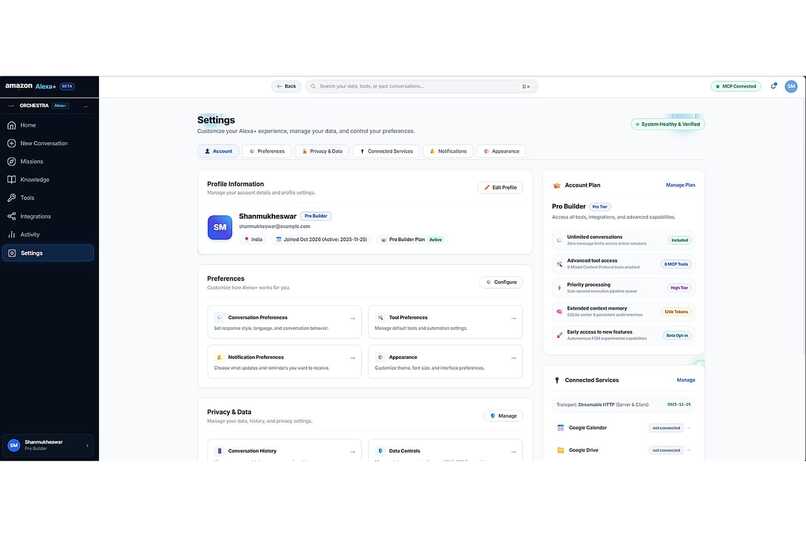This screenshot has height=537, width=806.
Task: Click the Unlimited conversations icon
Action: (559, 240)
